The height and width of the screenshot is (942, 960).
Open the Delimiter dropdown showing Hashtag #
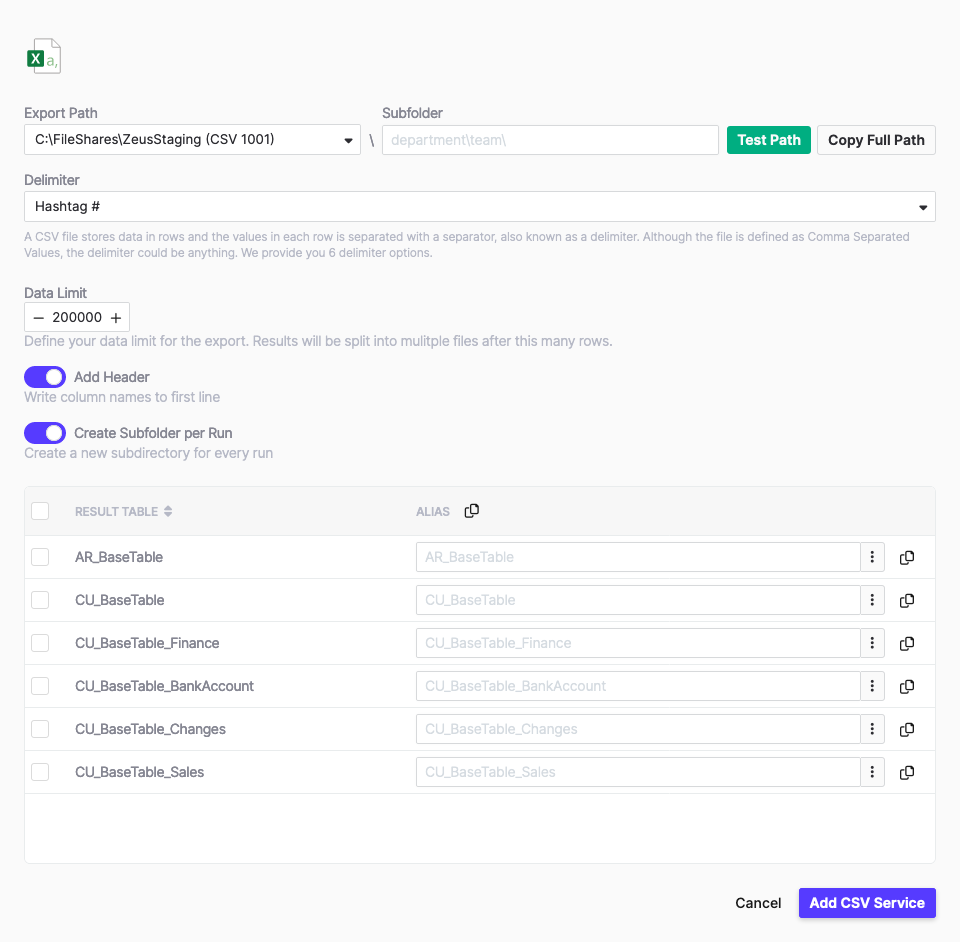point(479,207)
